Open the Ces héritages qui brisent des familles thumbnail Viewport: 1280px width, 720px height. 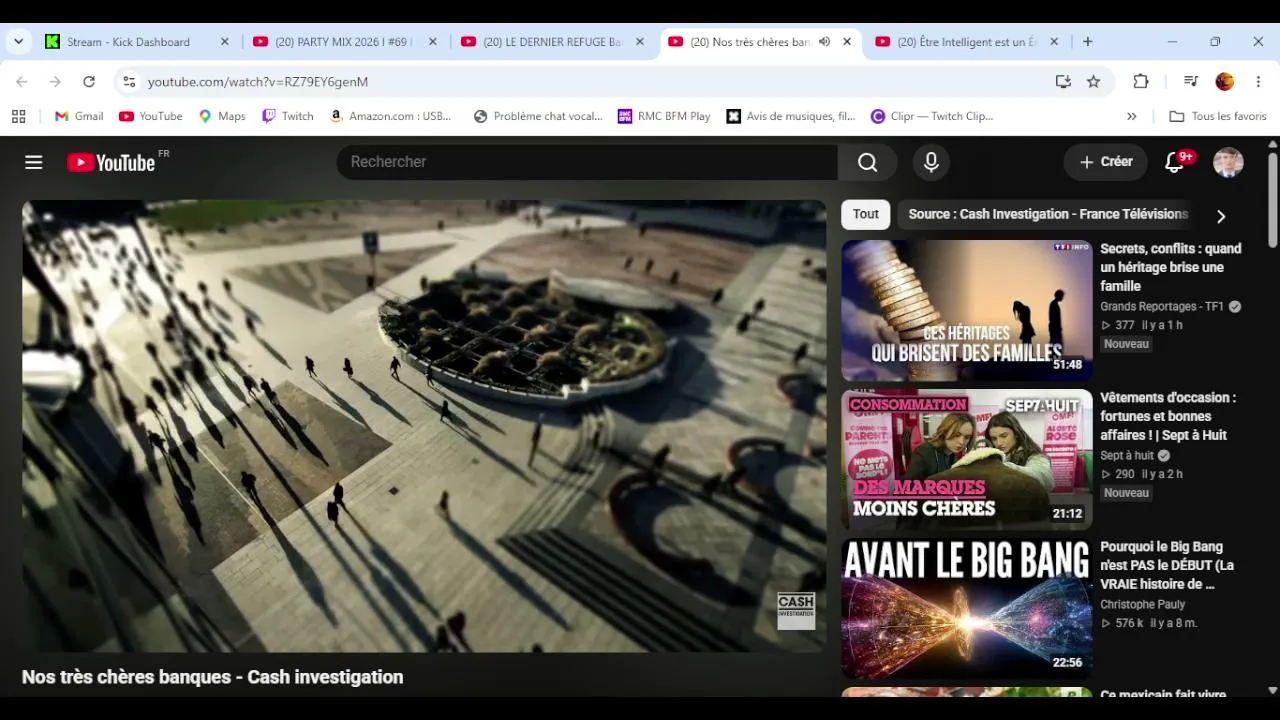tap(966, 310)
